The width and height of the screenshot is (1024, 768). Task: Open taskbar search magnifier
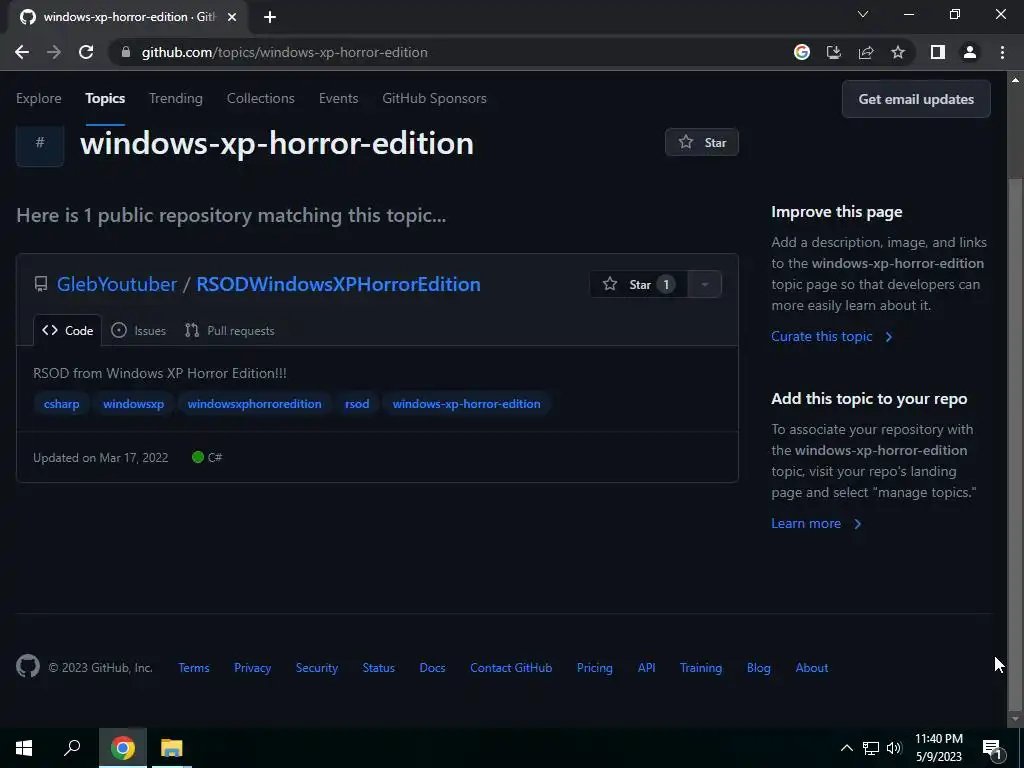[72, 748]
